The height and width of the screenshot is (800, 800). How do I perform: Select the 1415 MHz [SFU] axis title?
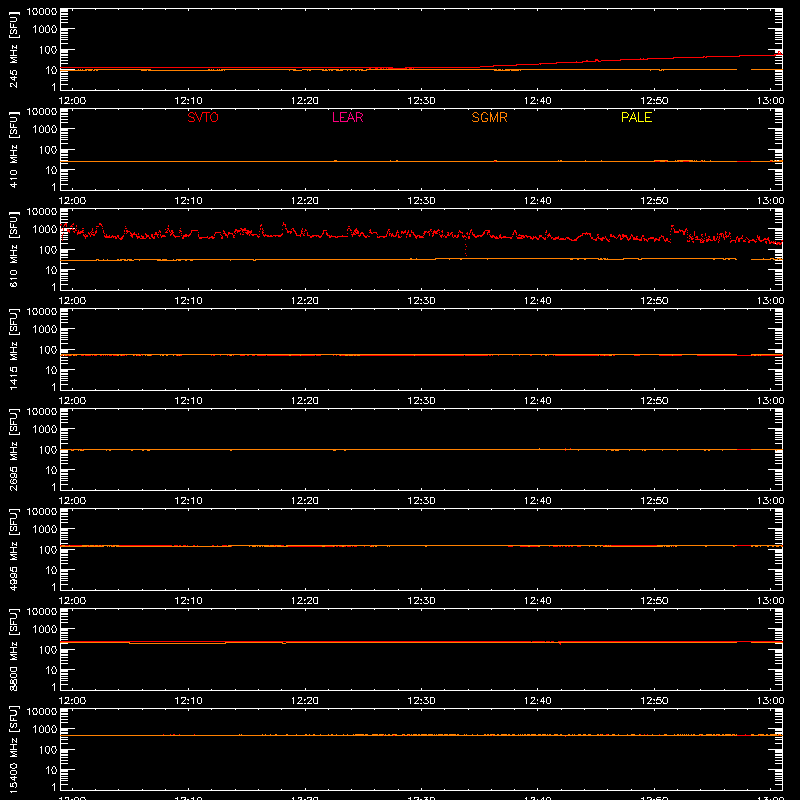14,350
